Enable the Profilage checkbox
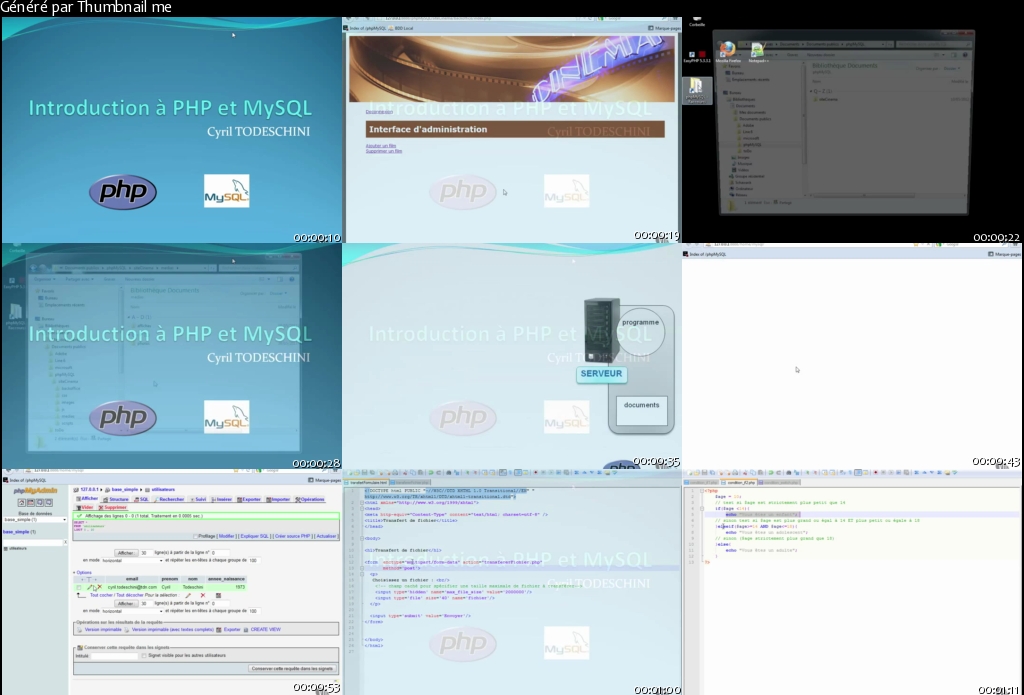The image size is (1024, 695). (x=195, y=536)
